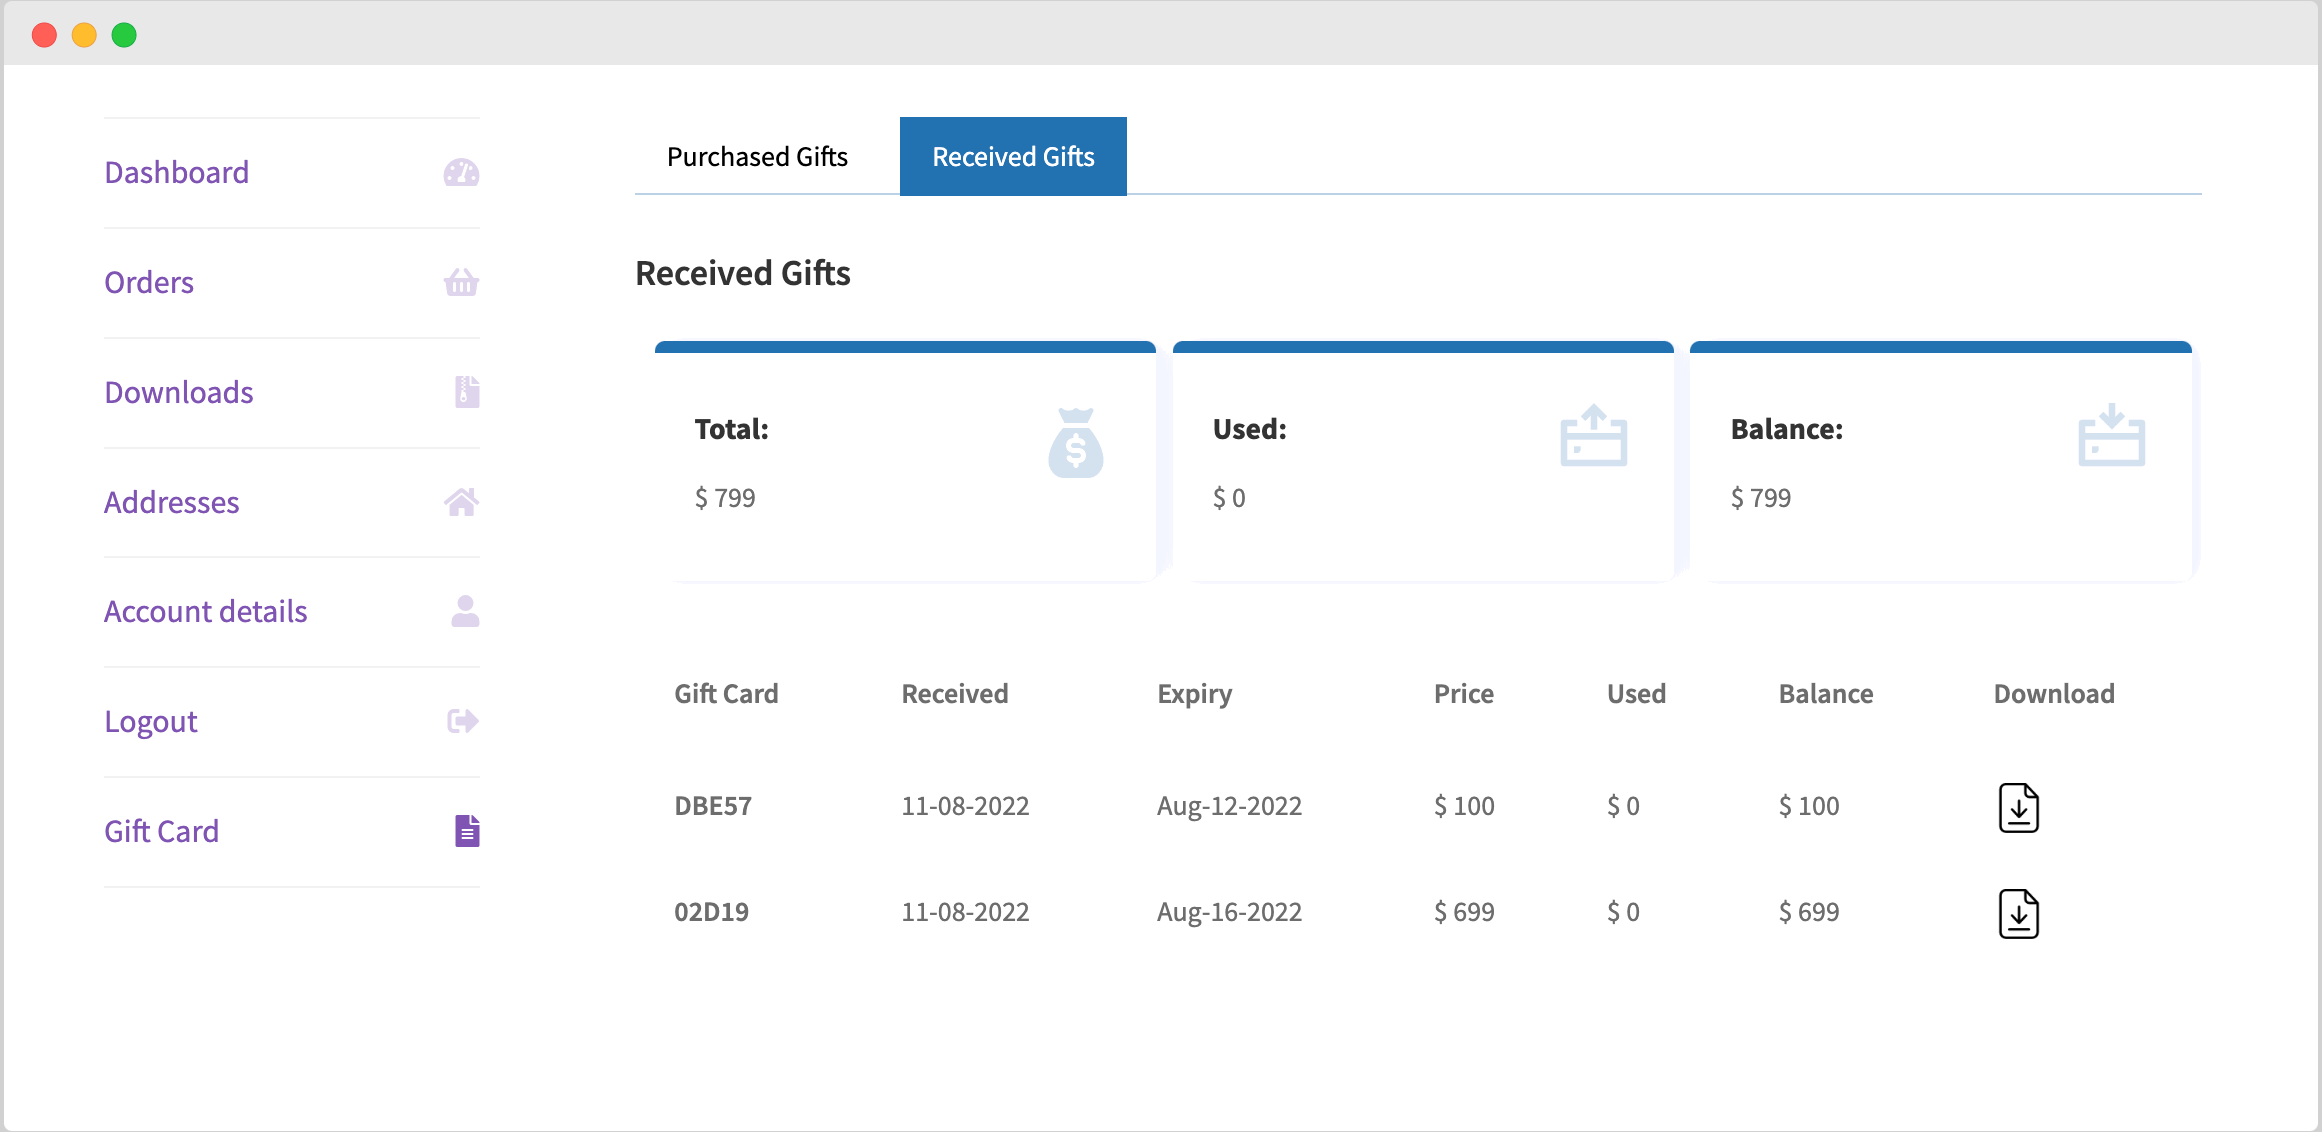Open the Addresses page link
The height and width of the screenshot is (1132, 2322).
(x=171, y=503)
